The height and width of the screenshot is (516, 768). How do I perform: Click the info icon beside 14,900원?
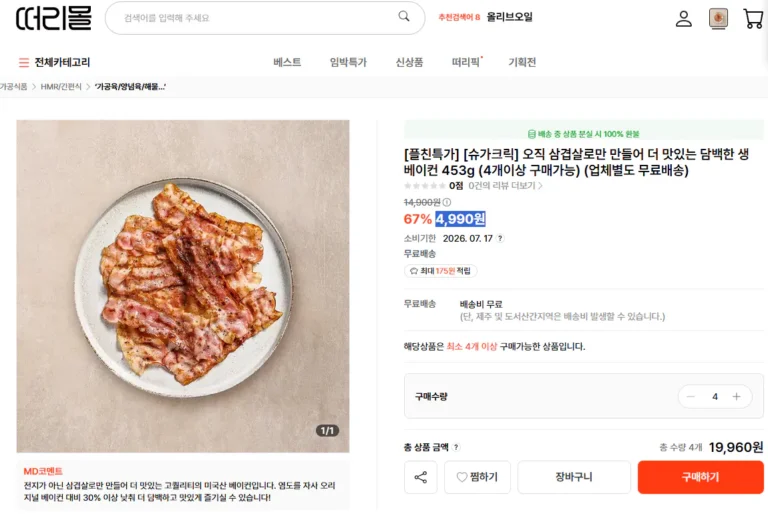click(x=447, y=202)
